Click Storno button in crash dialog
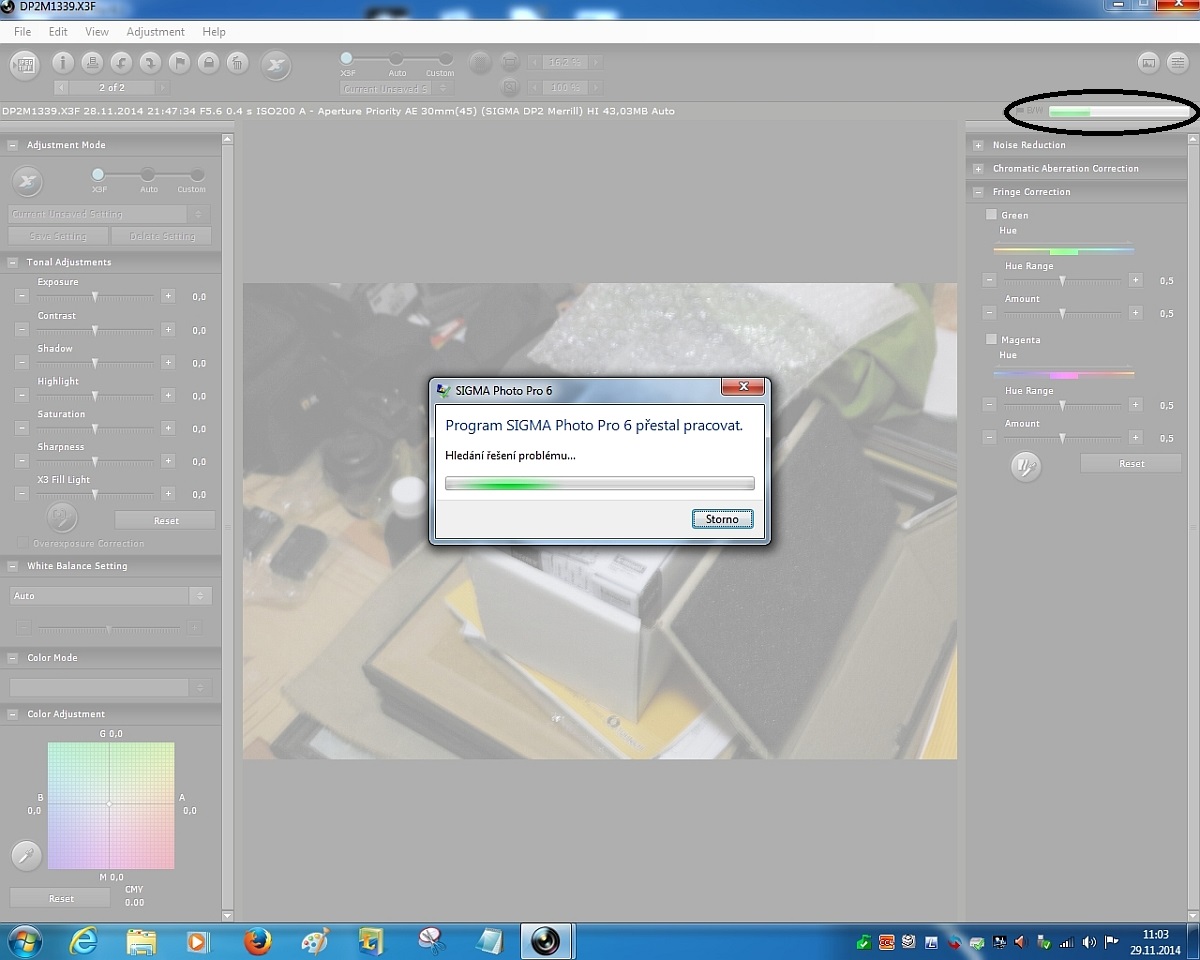 [722, 519]
